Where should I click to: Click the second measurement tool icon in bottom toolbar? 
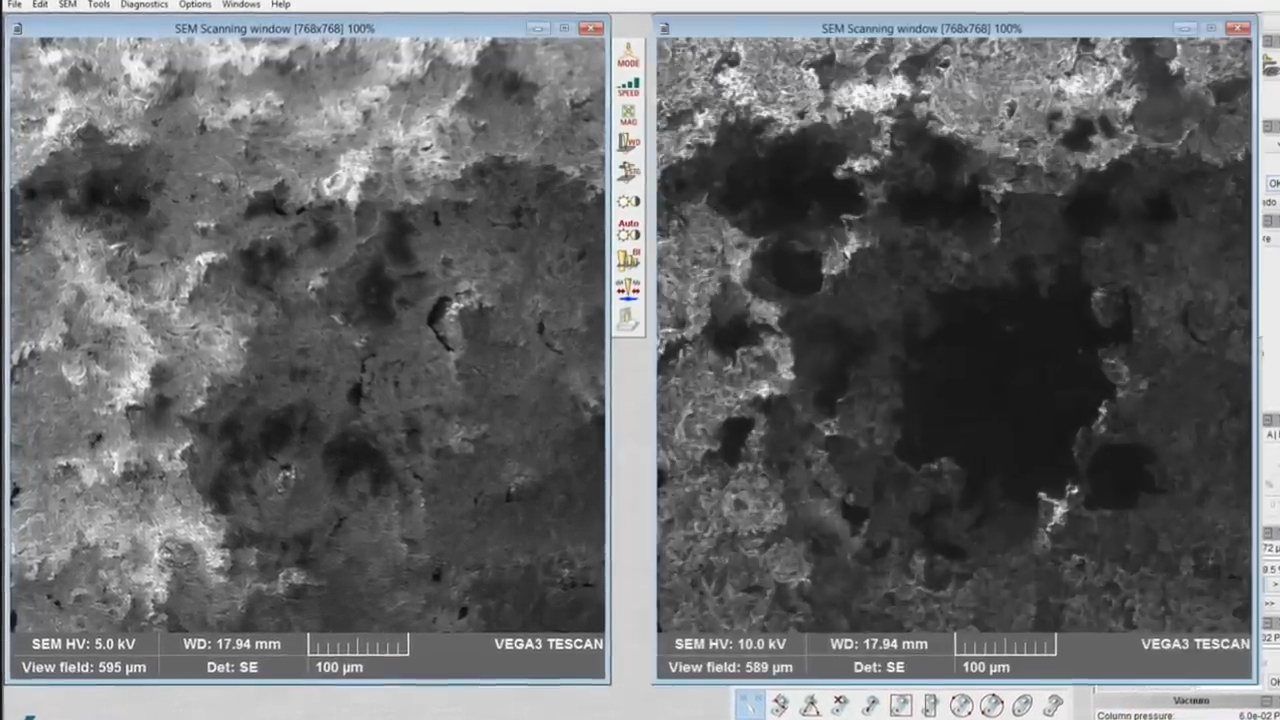(x=780, y=706)
